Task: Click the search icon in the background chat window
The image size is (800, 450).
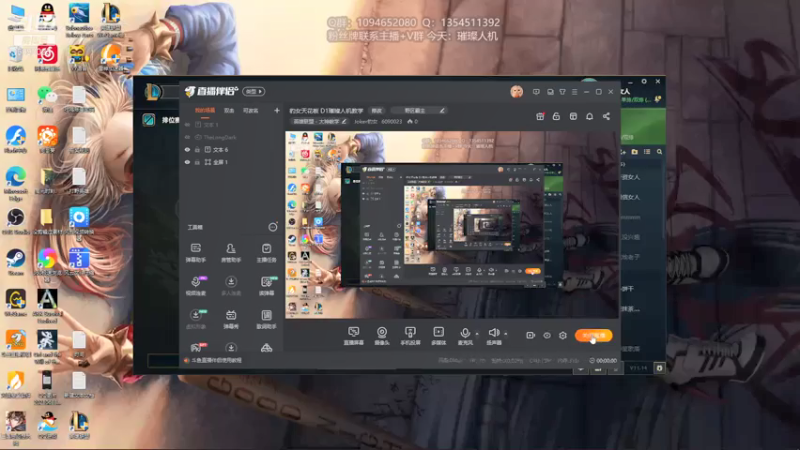Action: coord(659,152)
